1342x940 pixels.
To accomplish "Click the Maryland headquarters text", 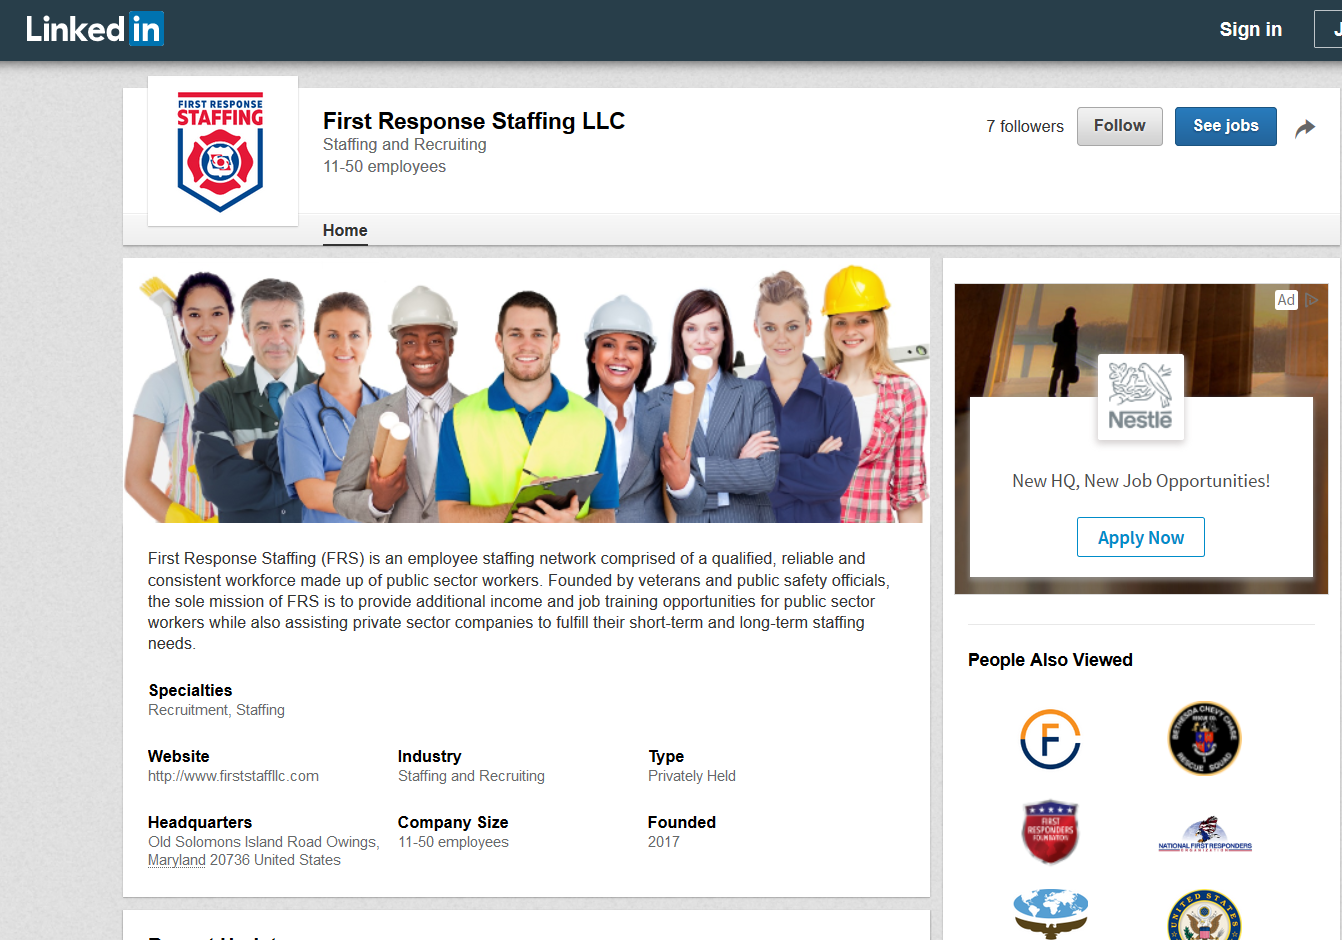I will [x=177, y=860].
